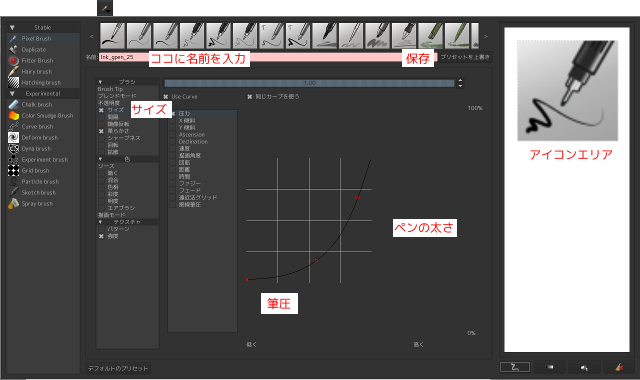Decrease the value using stepper down arrow
This screenshot has height=380, width=640.
click(x=460, y=86)
